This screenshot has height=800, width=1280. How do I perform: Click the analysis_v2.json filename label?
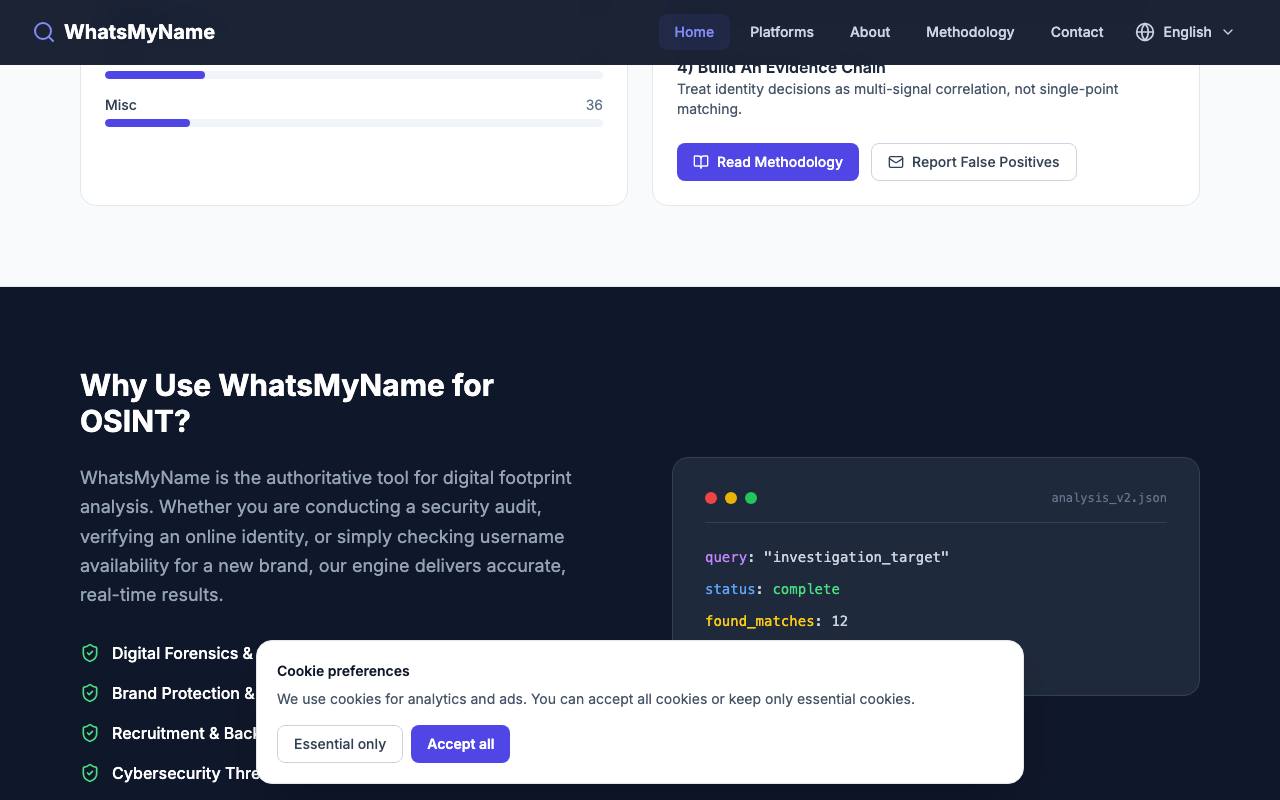[x=1109, y=498]
